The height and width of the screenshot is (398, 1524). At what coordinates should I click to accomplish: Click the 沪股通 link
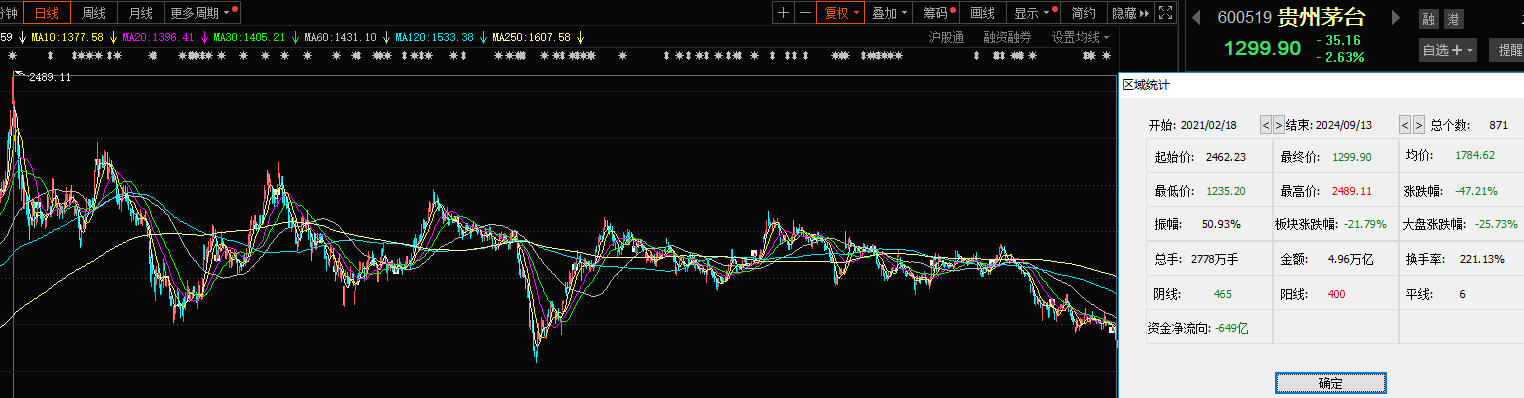(945, 37)
